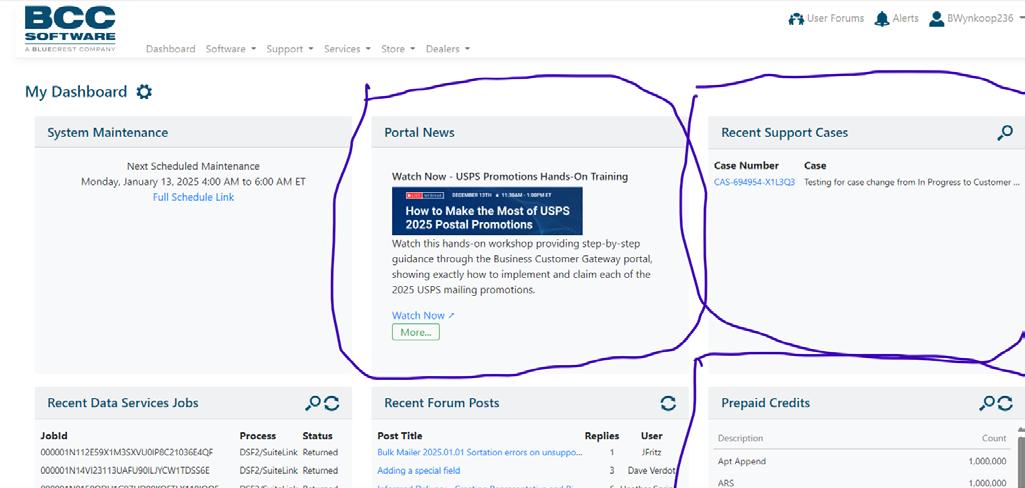1025x488 pixels.
Task: Click Dave Verdot user in forum posts
Action: 652,470
